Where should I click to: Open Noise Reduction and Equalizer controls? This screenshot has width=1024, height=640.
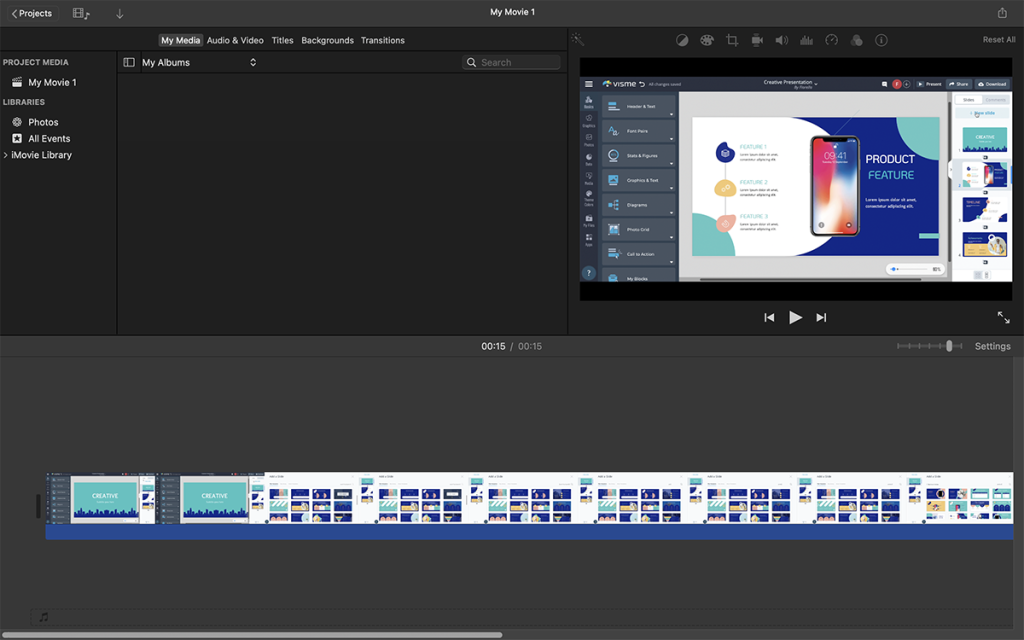[x=806, y=40]
